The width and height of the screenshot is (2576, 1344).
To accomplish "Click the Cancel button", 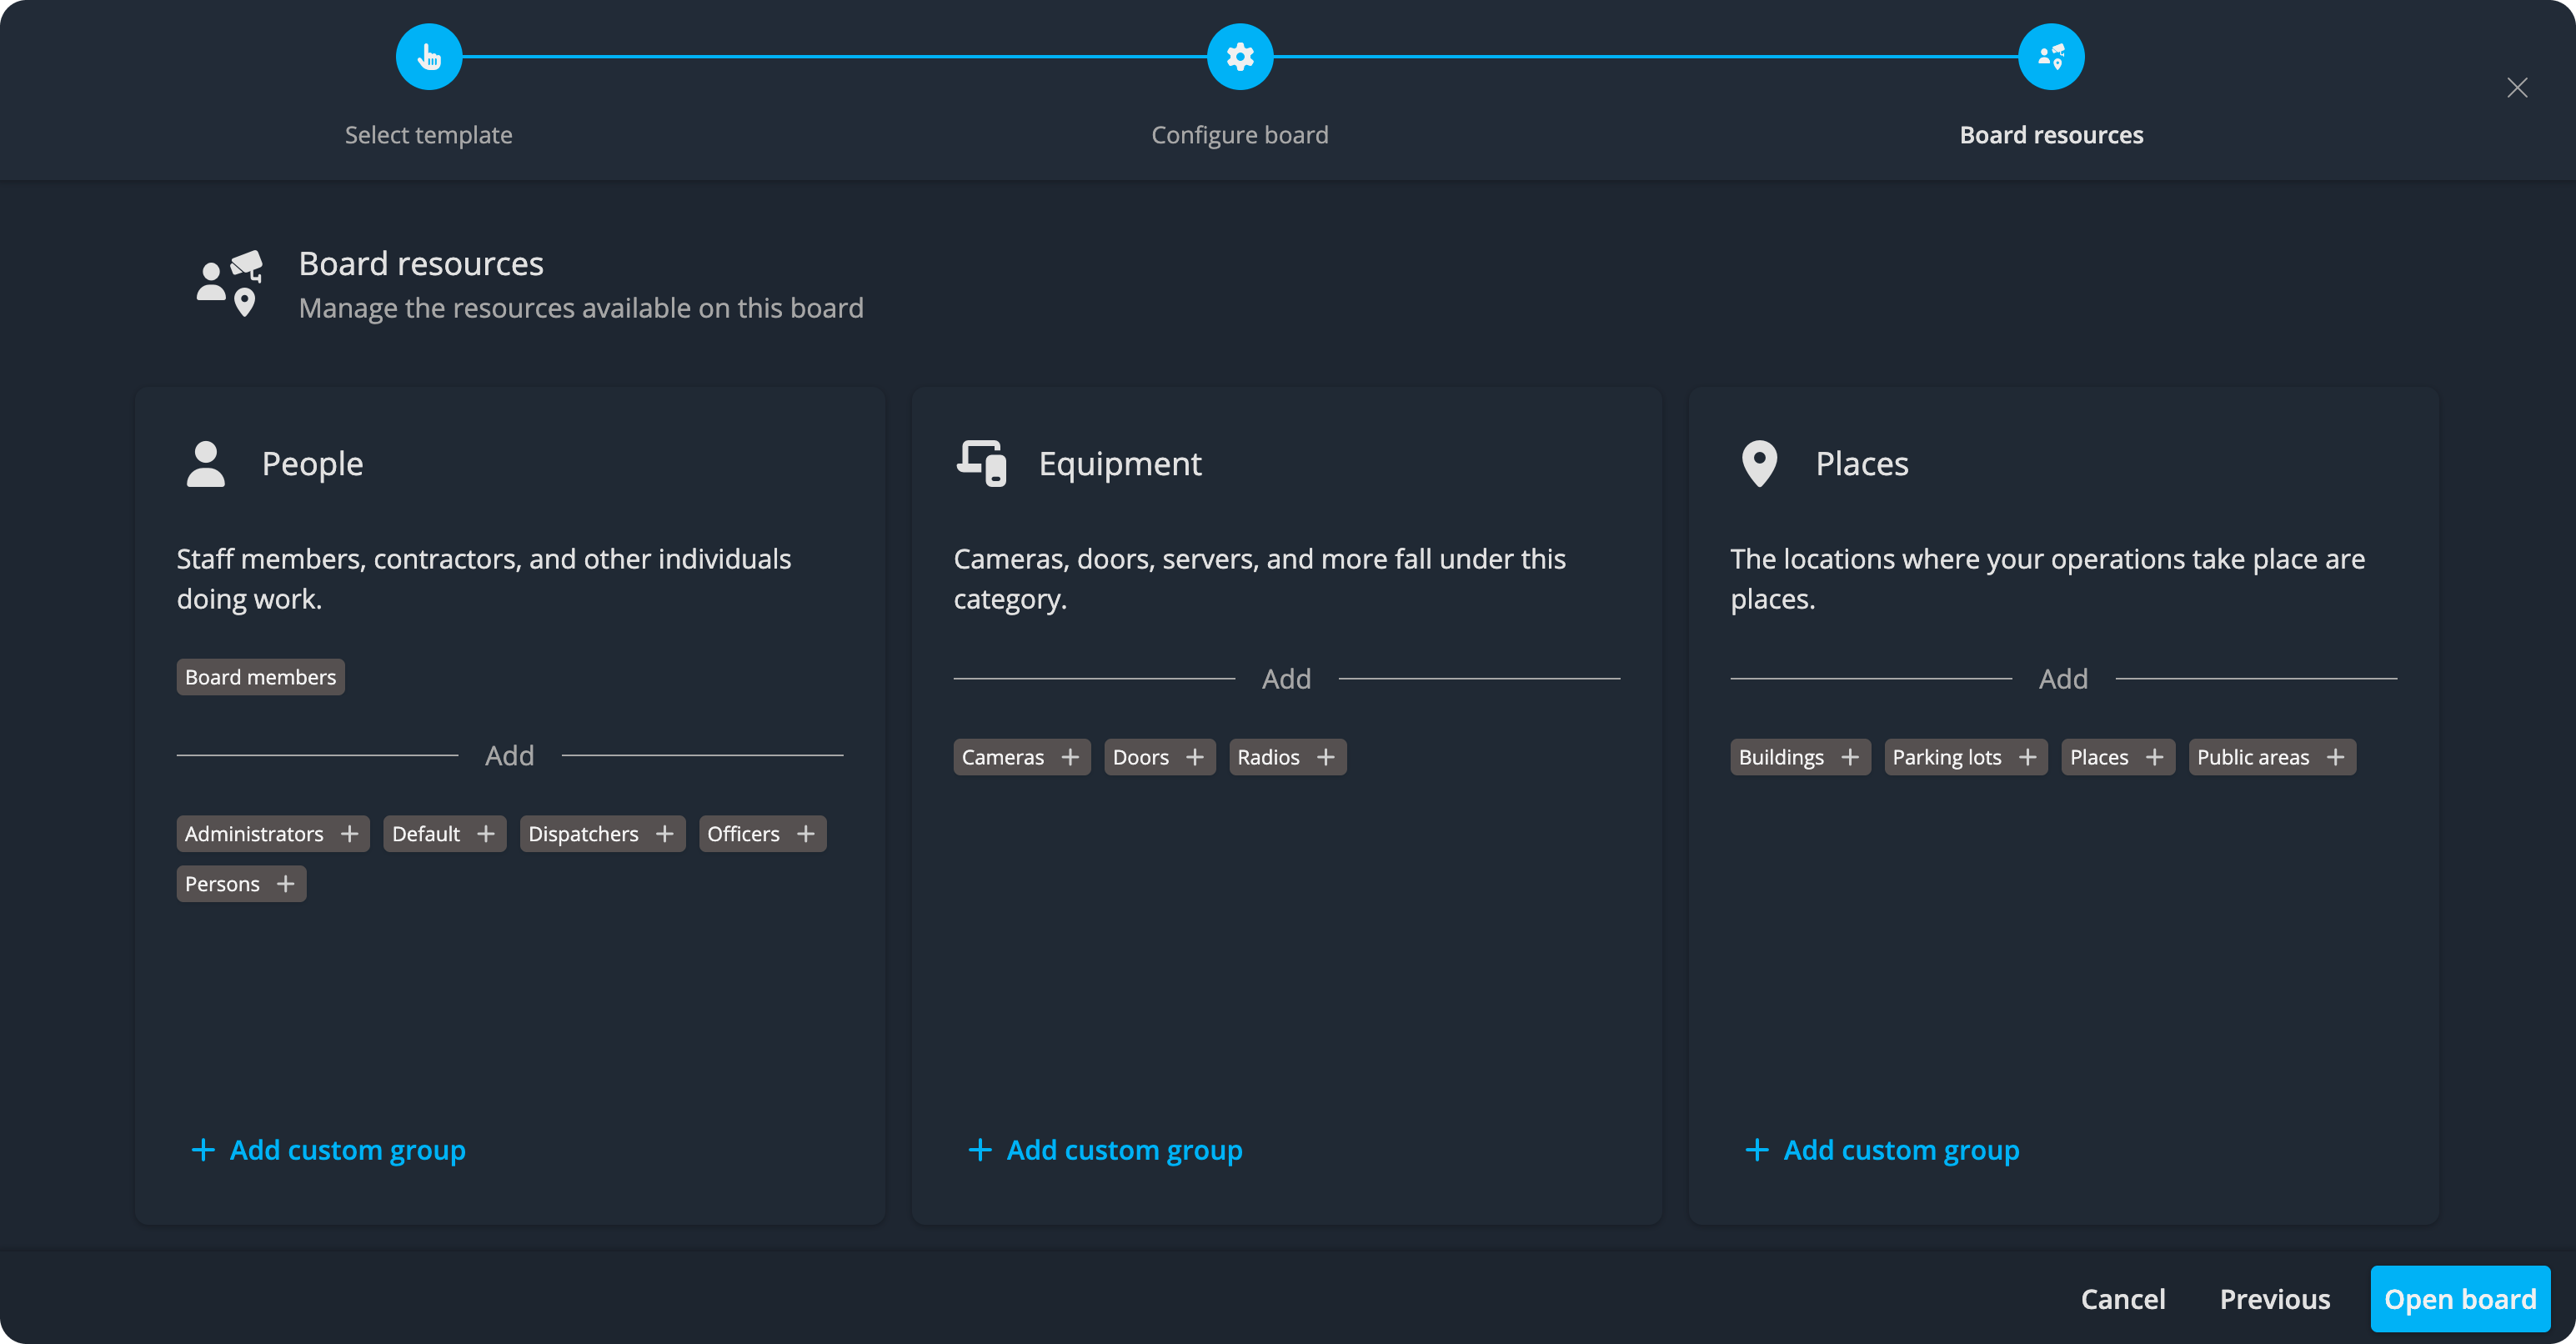I will (2122, 1299).
